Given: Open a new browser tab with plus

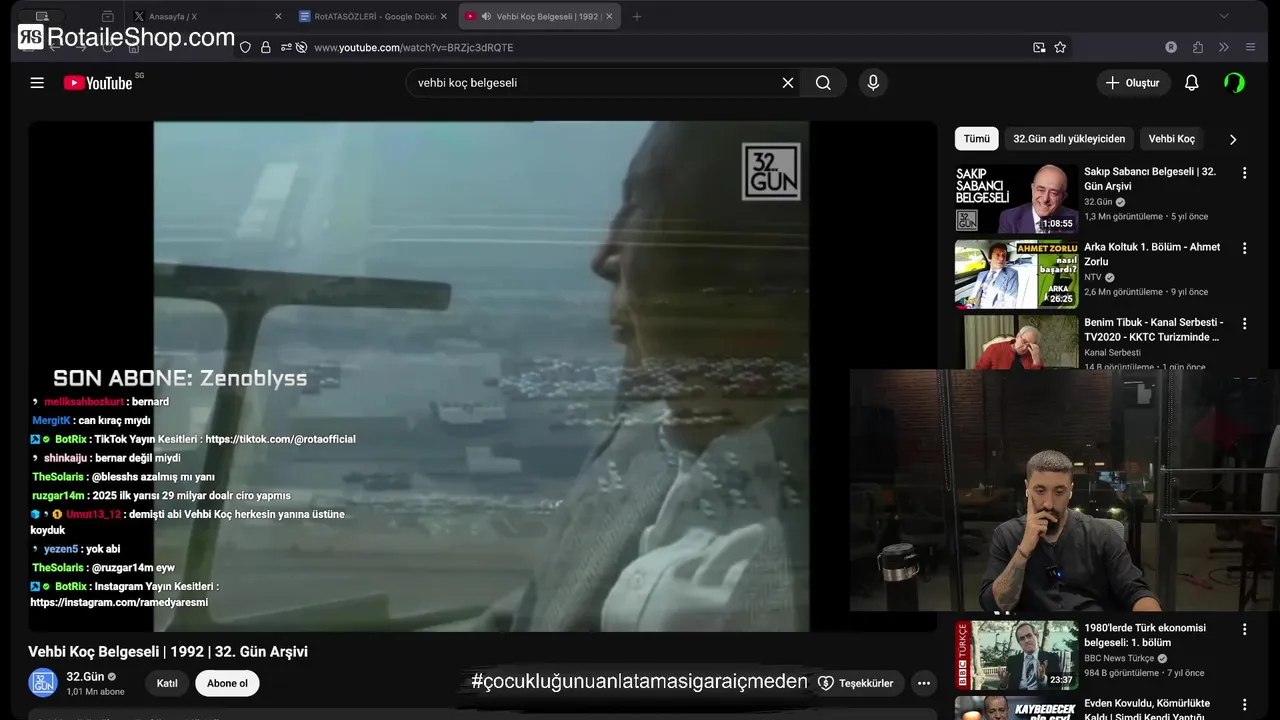Looking at the screenshot, I should point(637,16).
